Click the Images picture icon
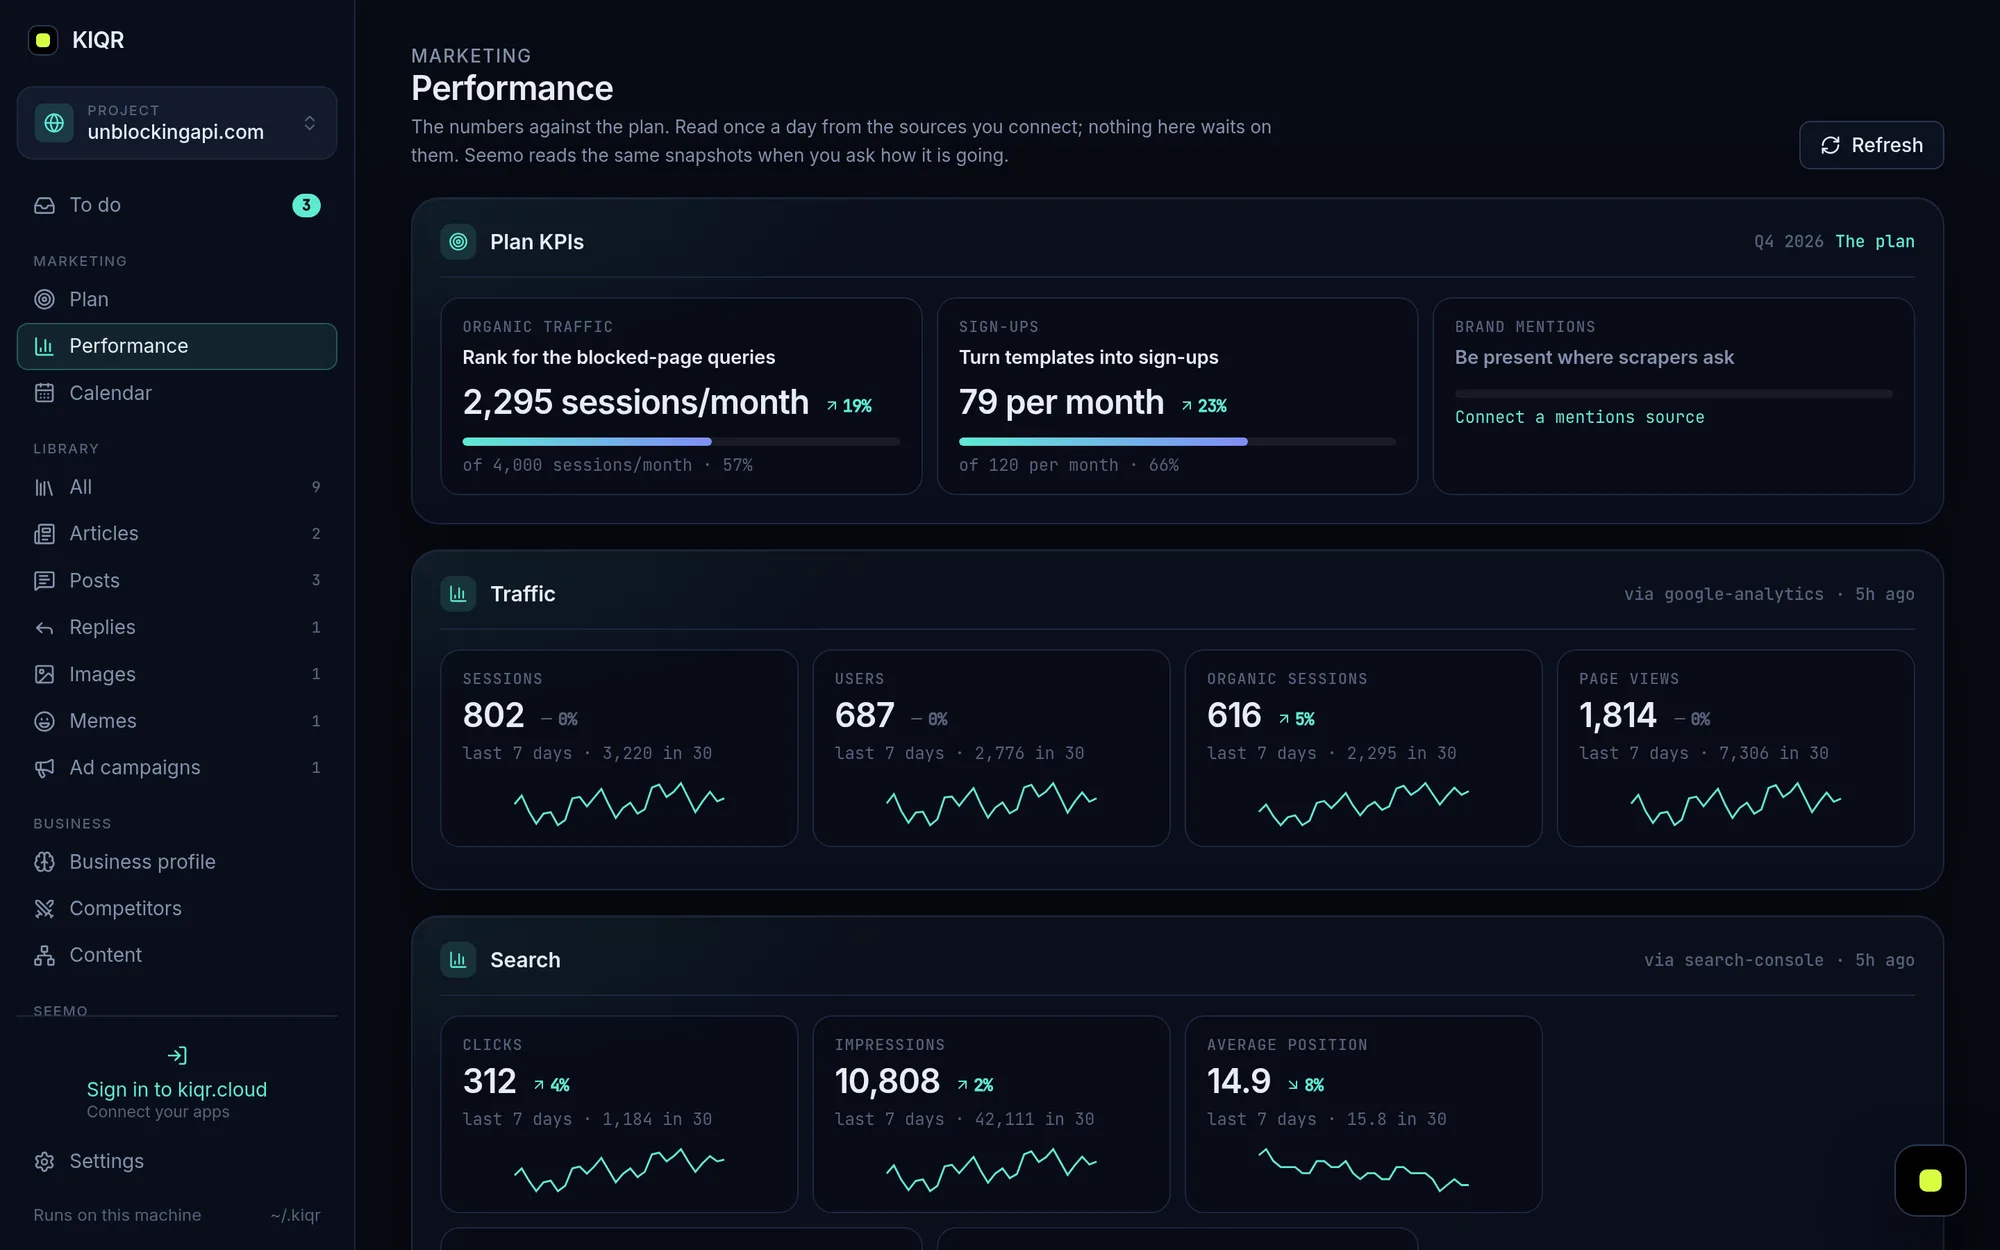This screenshot has height=1250, width=2000. (x=44, y=674)
